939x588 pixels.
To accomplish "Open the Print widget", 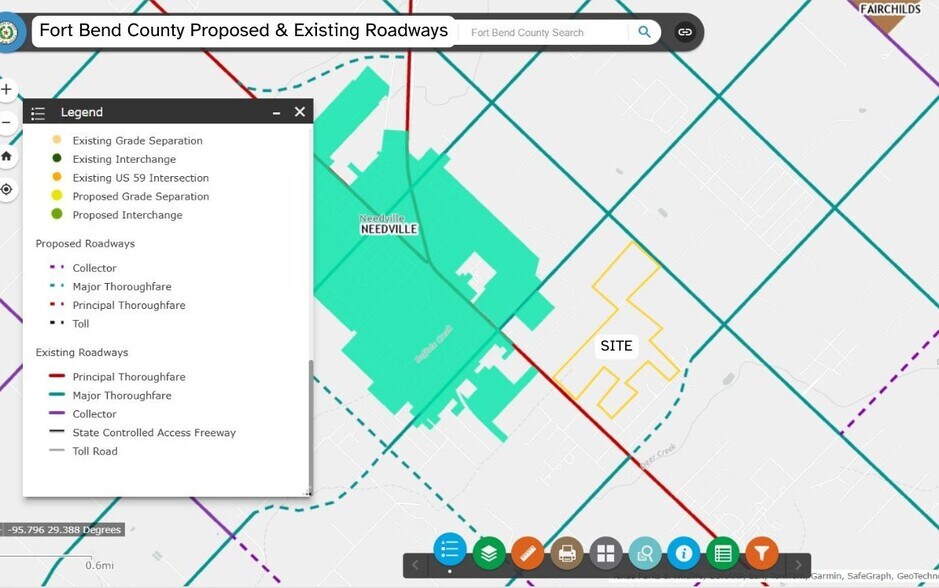I will 567,553.
